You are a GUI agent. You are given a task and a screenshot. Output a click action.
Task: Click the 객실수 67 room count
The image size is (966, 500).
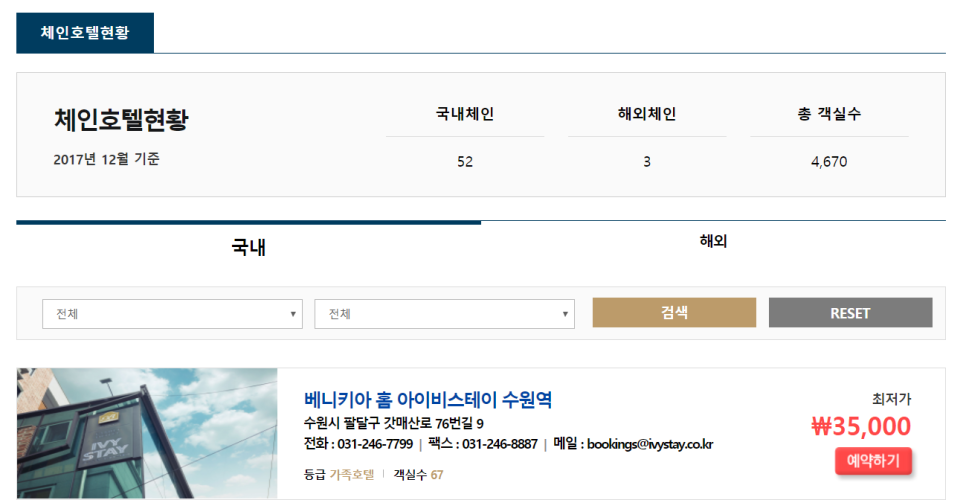418,475
